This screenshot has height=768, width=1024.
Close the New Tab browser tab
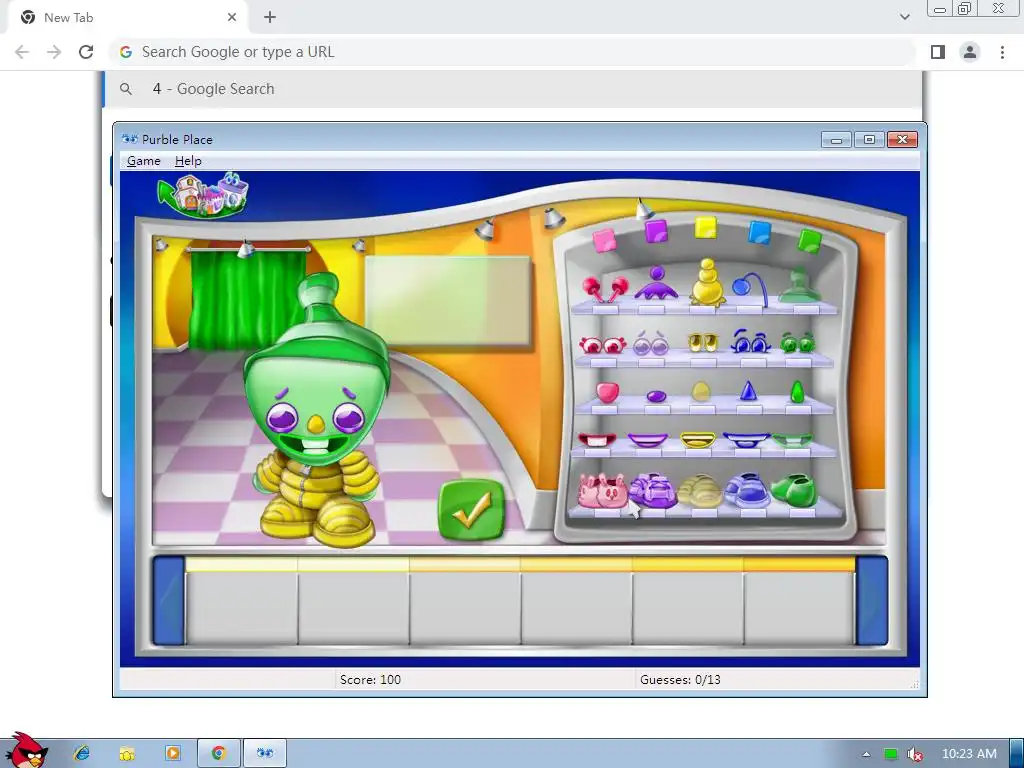tap(232, 18)
